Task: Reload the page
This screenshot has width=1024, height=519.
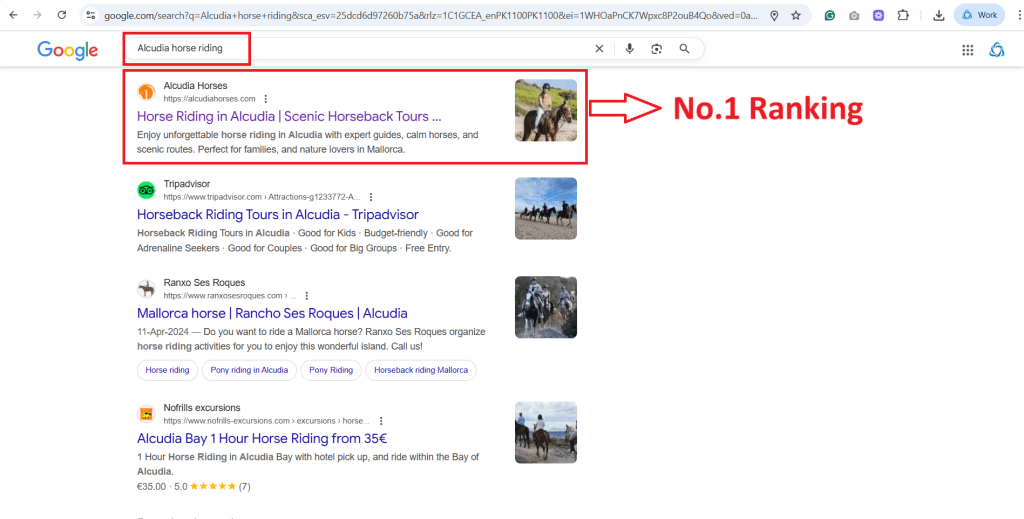Action: point(62,16)
